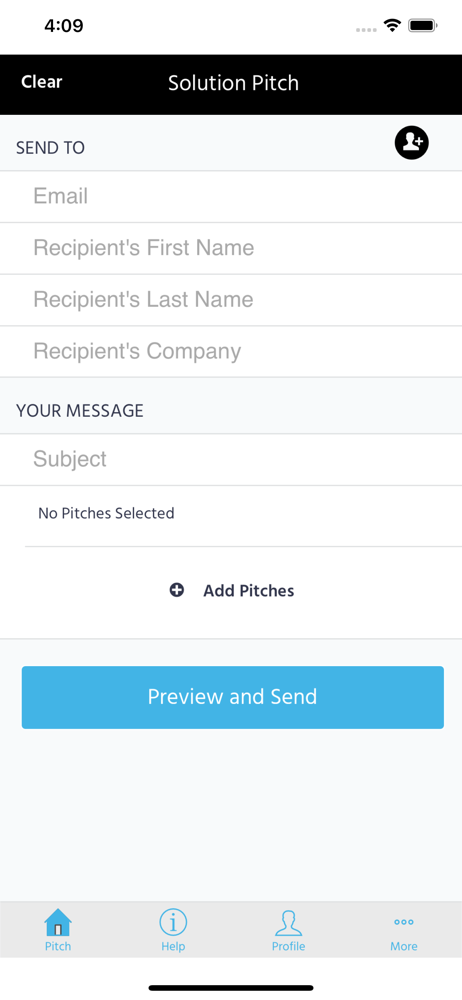Tap the plus icon beside Add Pitches
The image size is (462, 1000).
[x=177, y=590]
